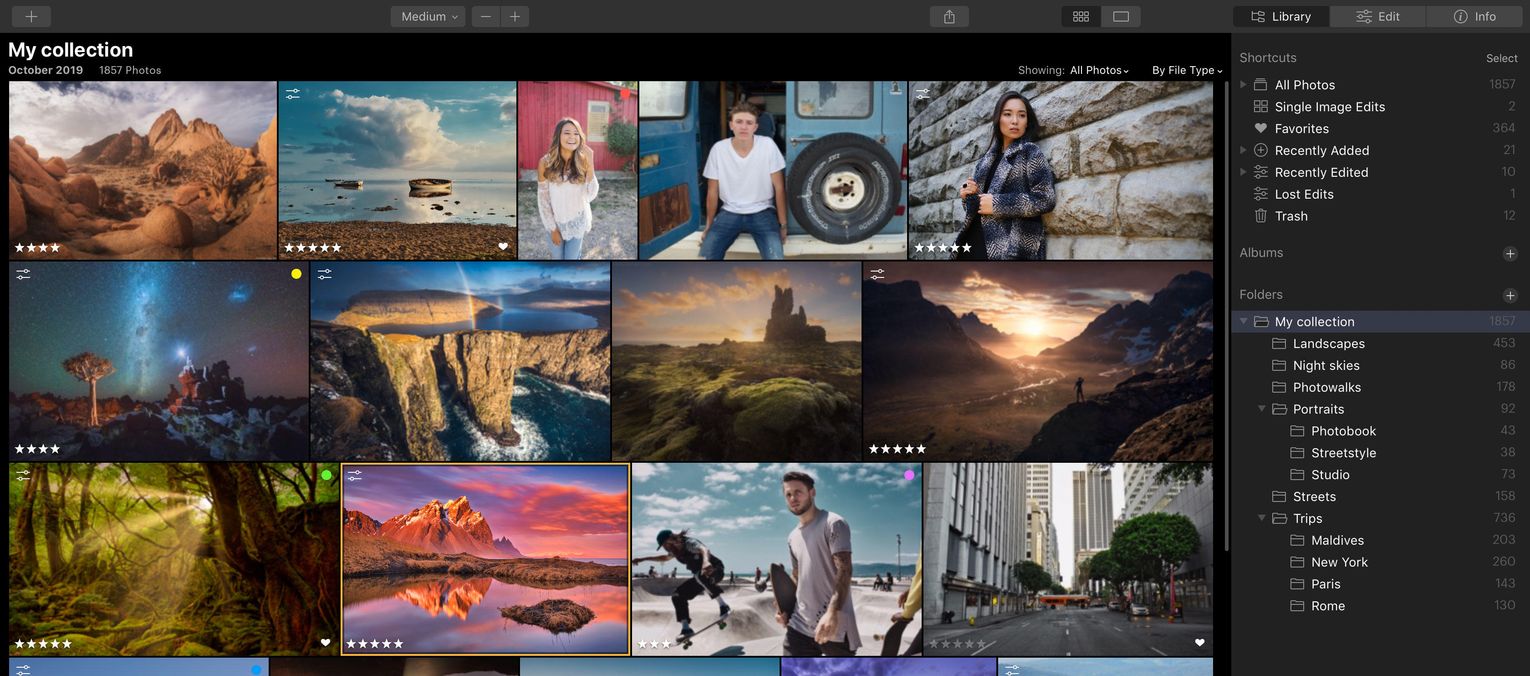Open the All Photos filter dropdown
The image size is (1530, 676).
point(1097,70)
